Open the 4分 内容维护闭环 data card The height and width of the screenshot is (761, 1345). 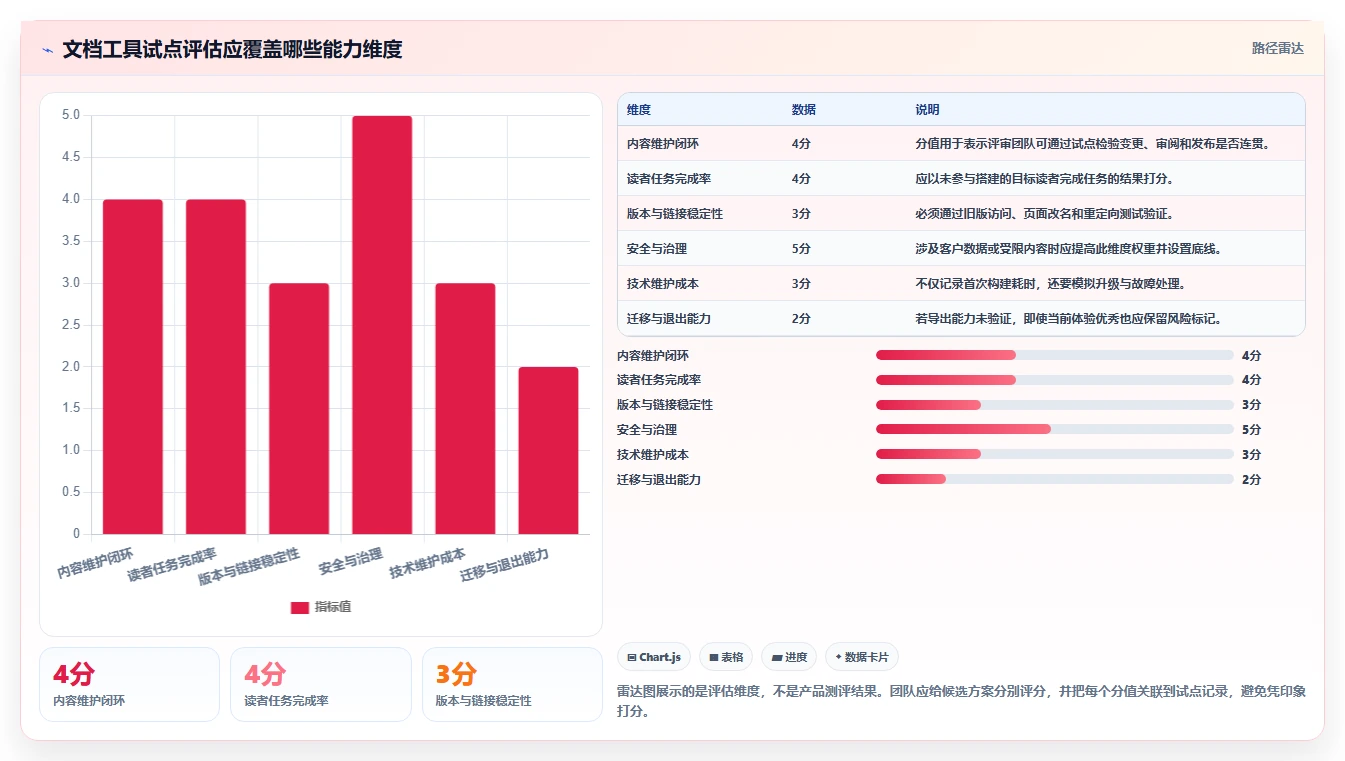[x=129, y=684]
